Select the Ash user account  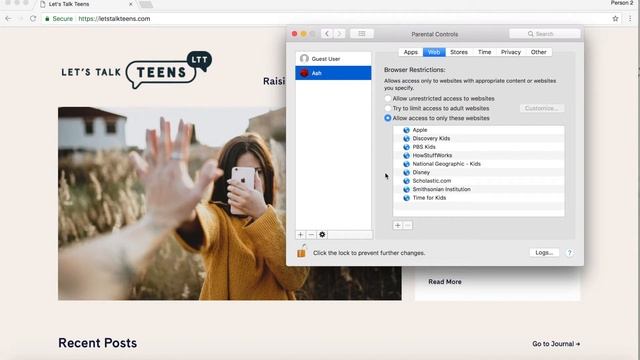click(x=333, y=73)
